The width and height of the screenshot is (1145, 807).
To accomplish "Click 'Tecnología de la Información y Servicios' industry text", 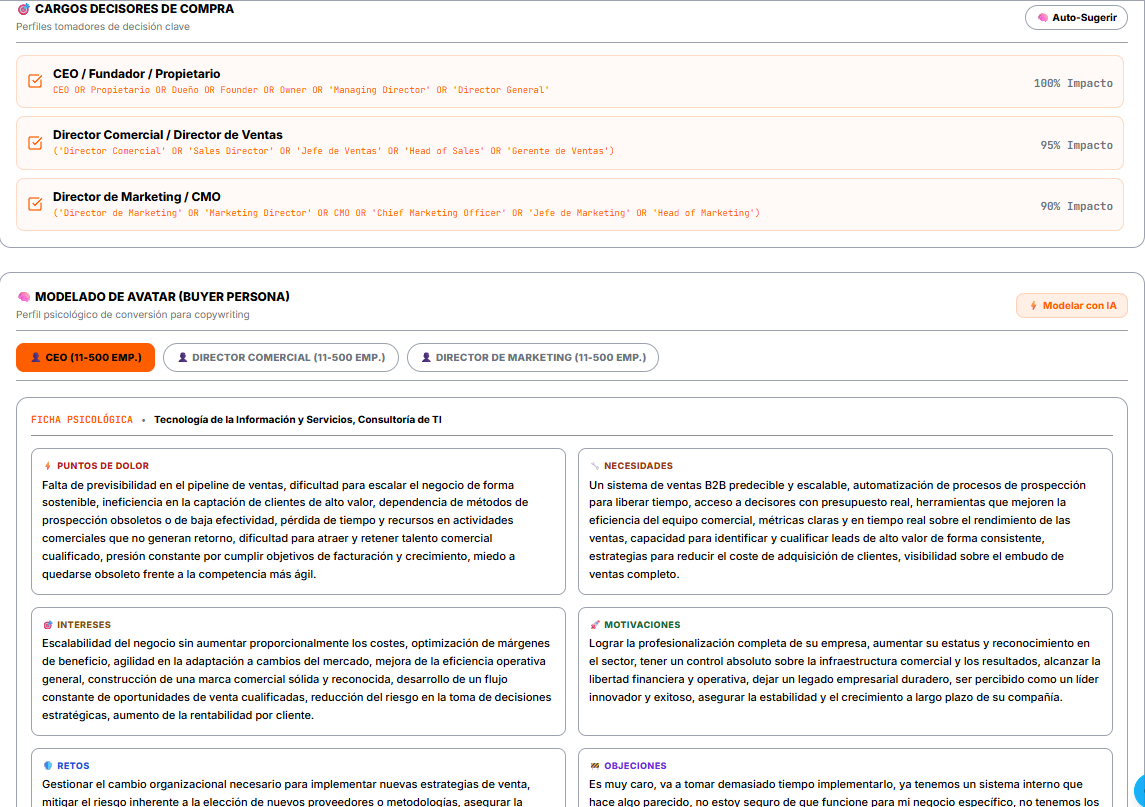I will 254,420.
